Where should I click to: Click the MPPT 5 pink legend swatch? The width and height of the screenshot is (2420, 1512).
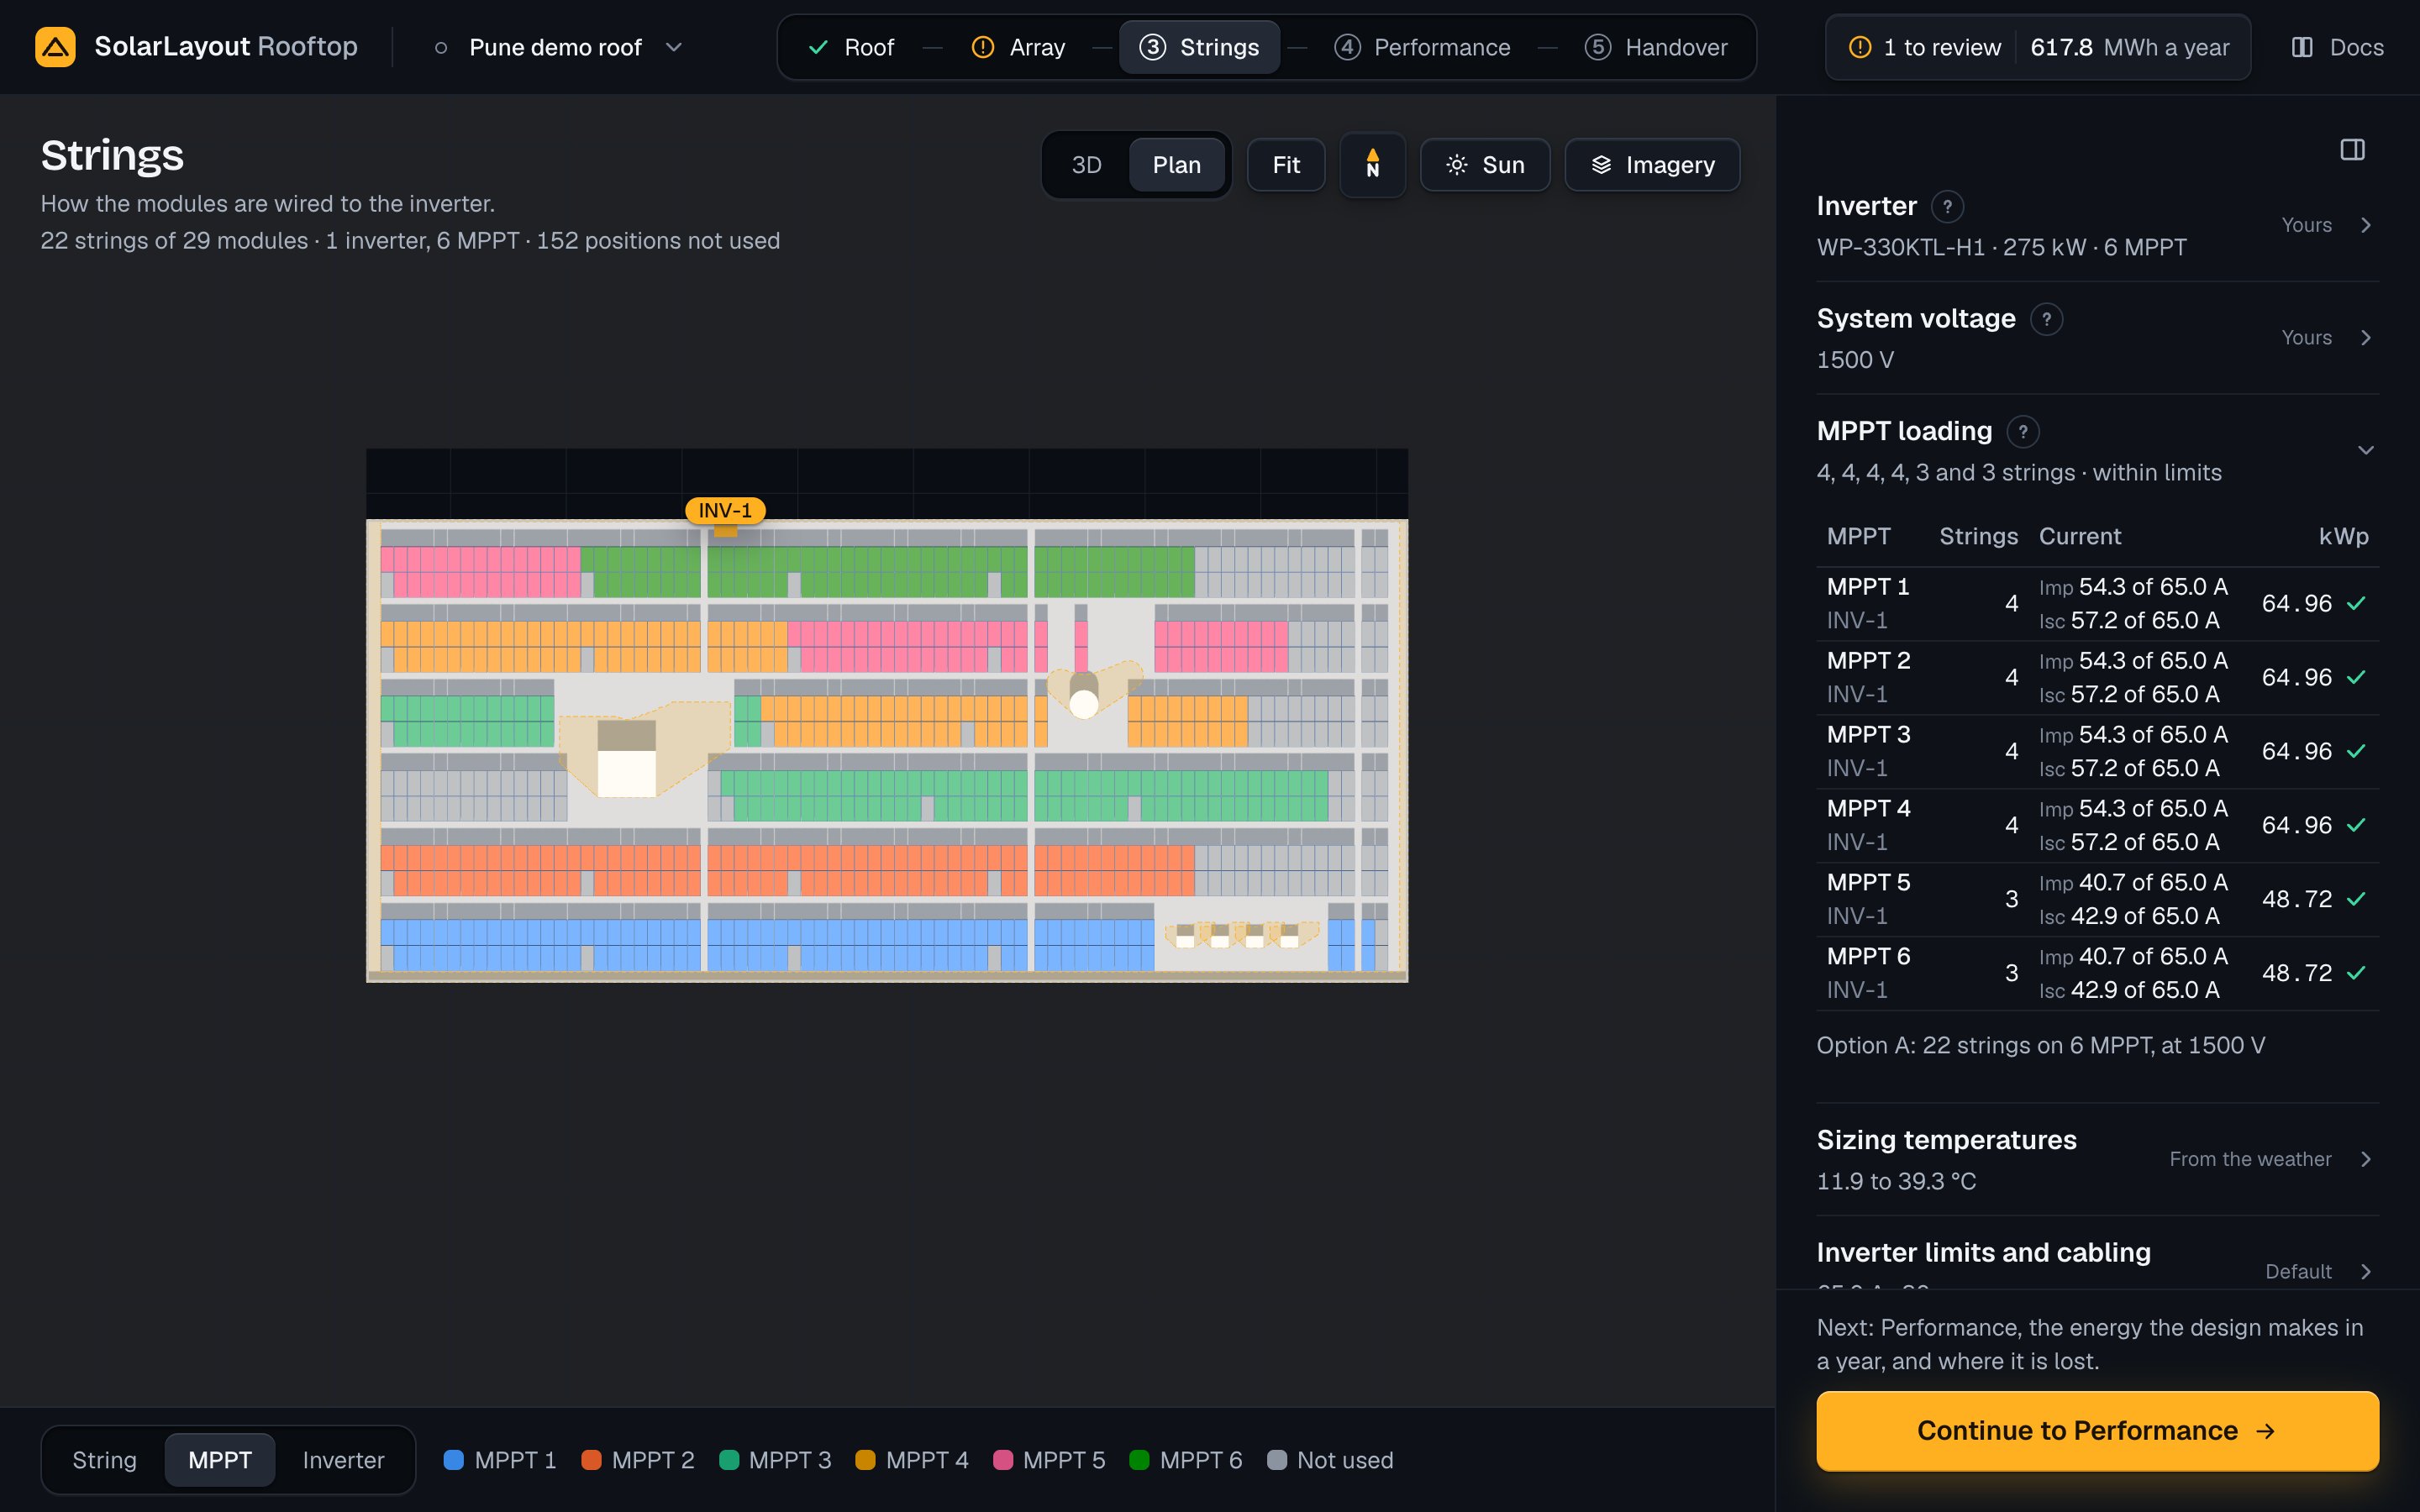1003,1460
